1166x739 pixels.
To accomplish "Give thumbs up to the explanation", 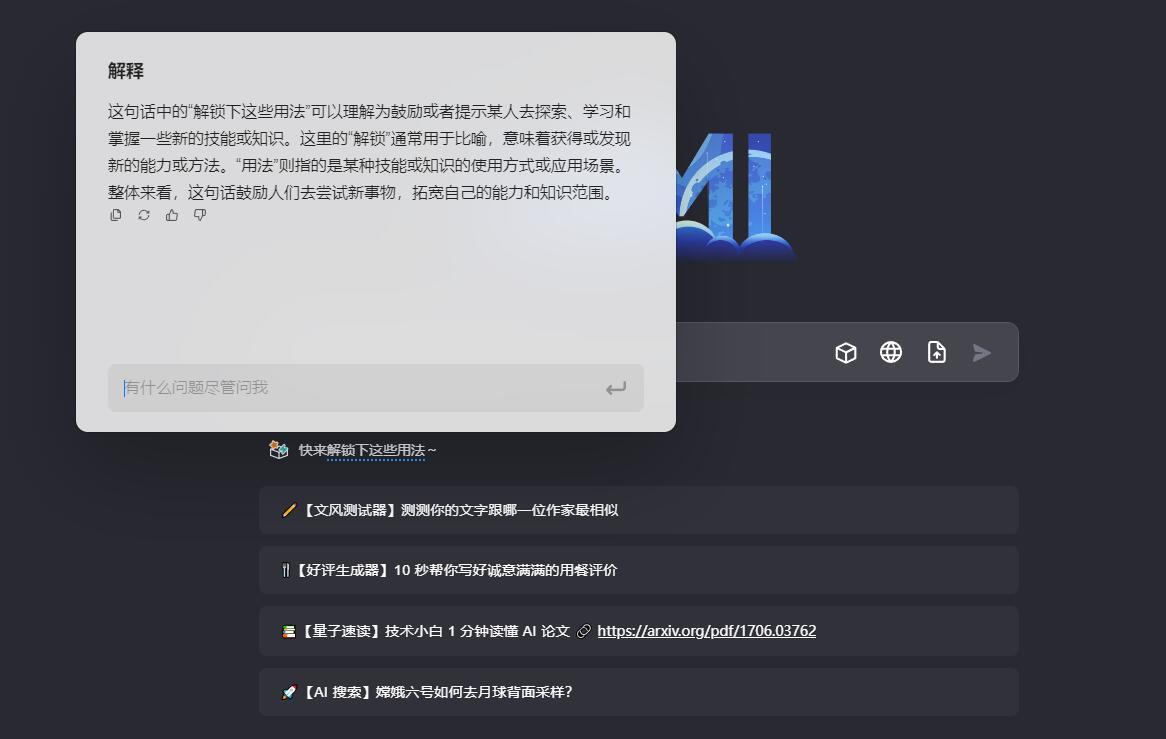I will pos(171,215).
